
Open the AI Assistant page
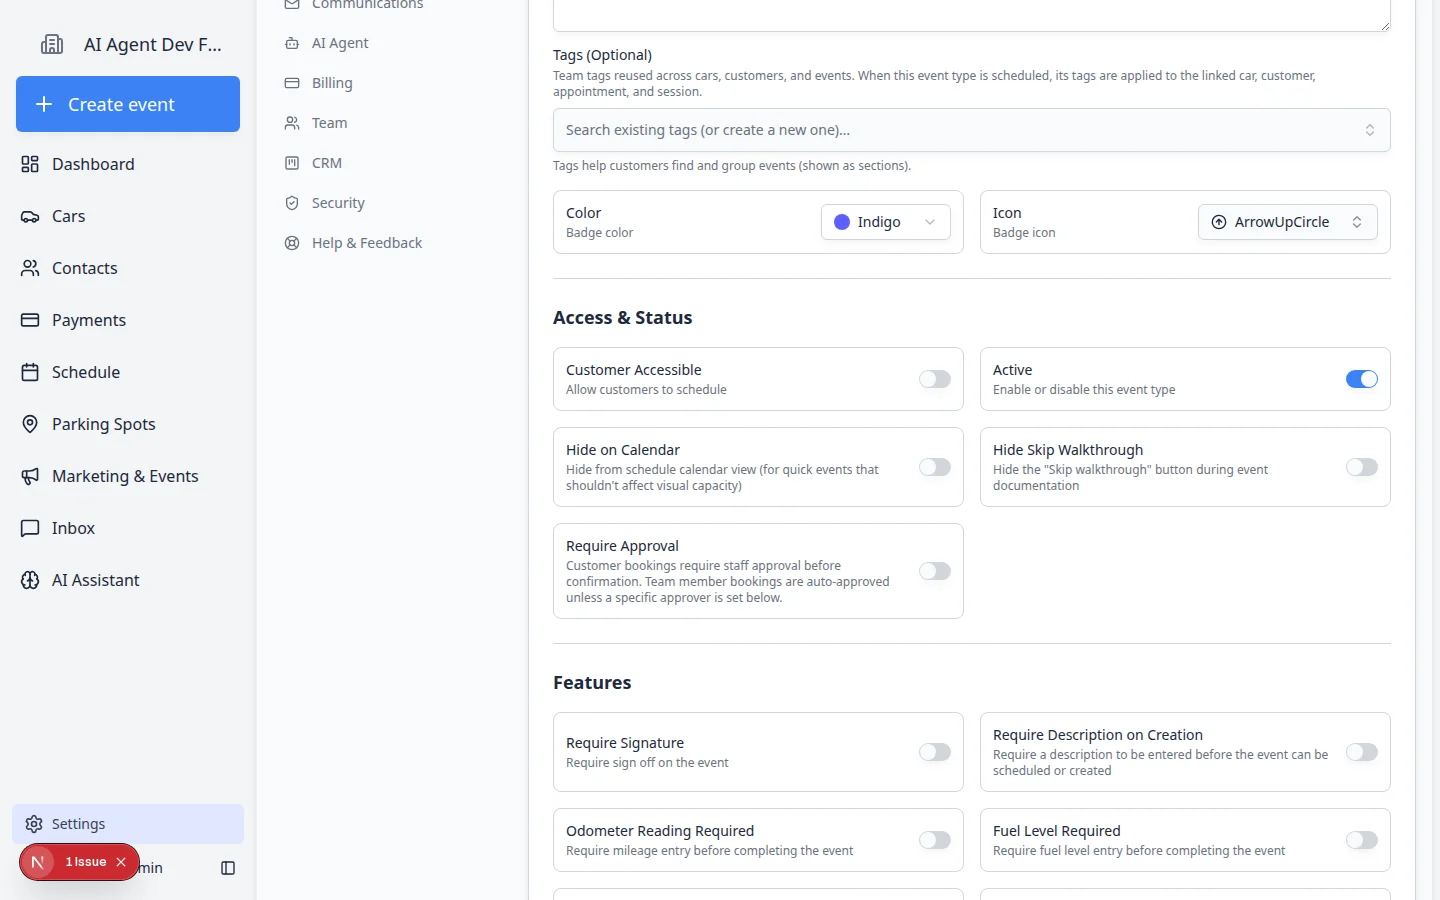point(96,580)
